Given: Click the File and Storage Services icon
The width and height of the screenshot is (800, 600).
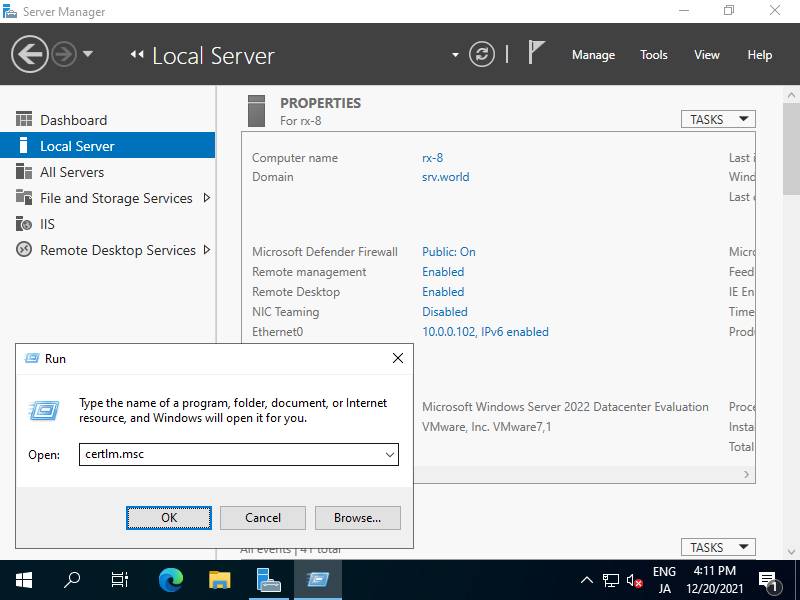Looking at the screenshot, I should pos(23,197).
